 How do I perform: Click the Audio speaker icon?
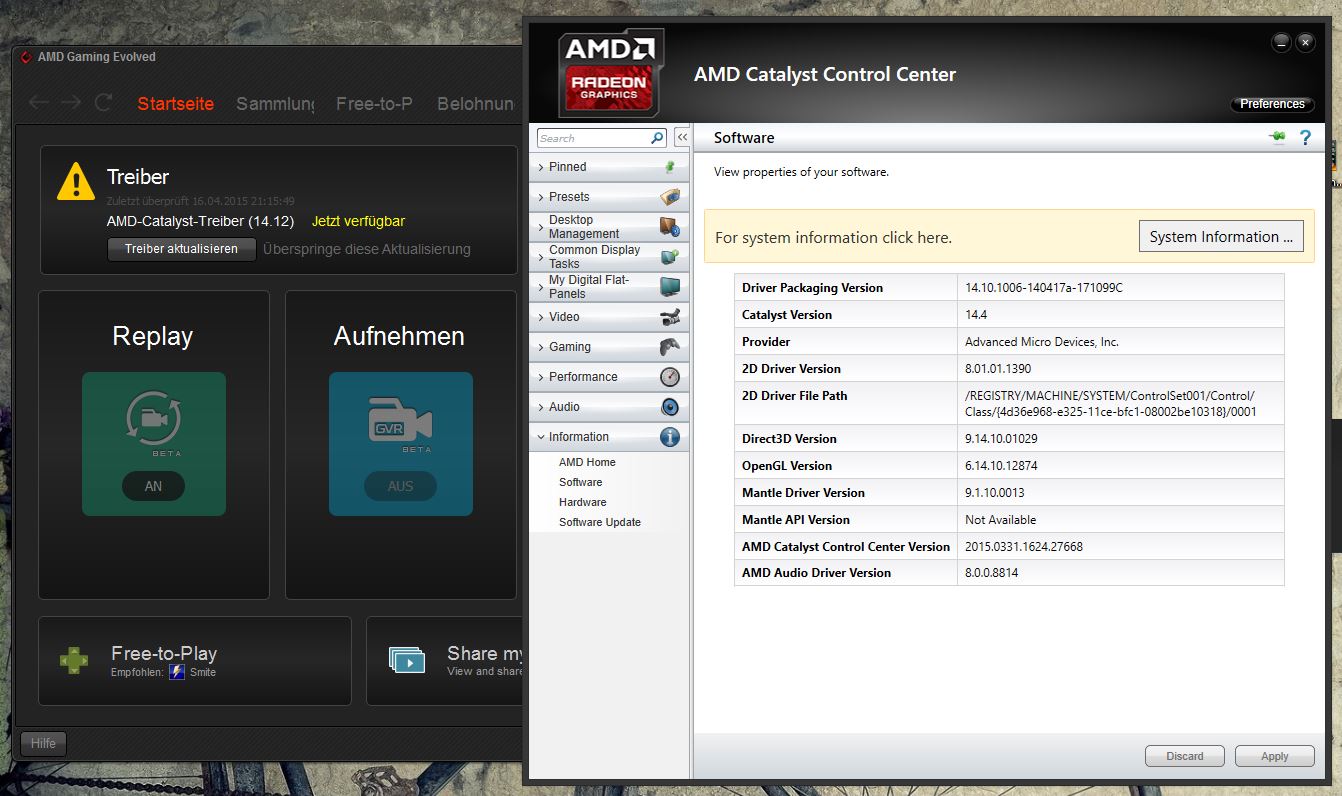[670, 407]
